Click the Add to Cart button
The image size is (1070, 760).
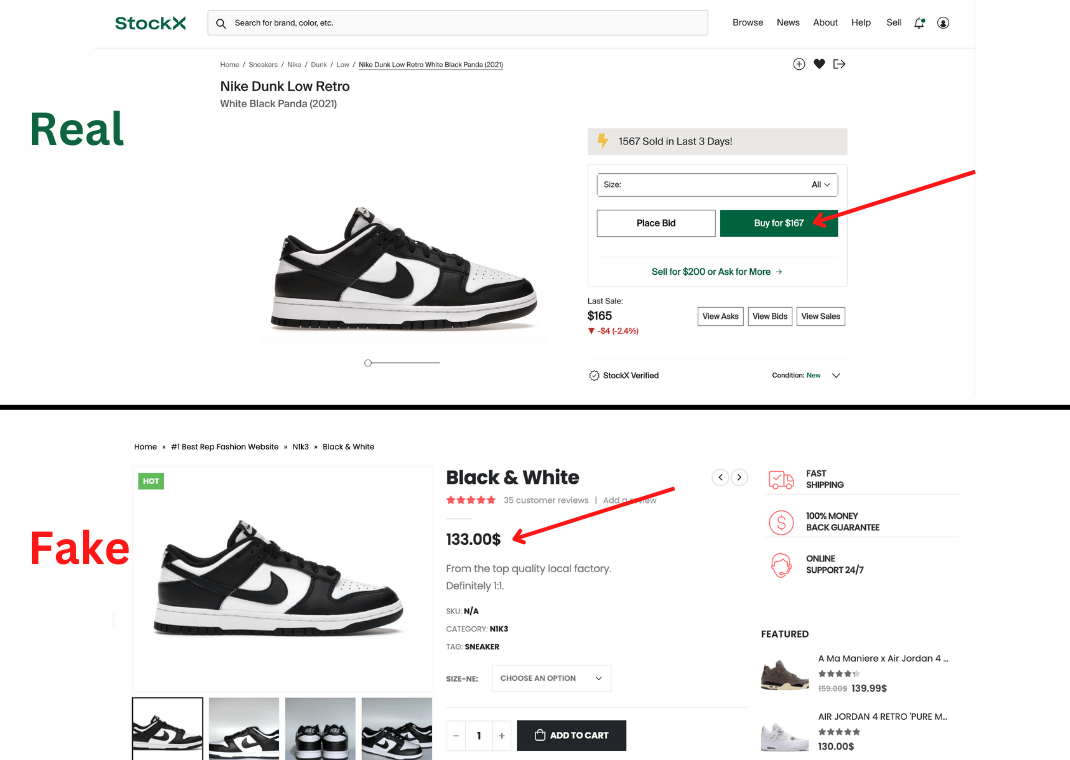click(x=571, y=736)
